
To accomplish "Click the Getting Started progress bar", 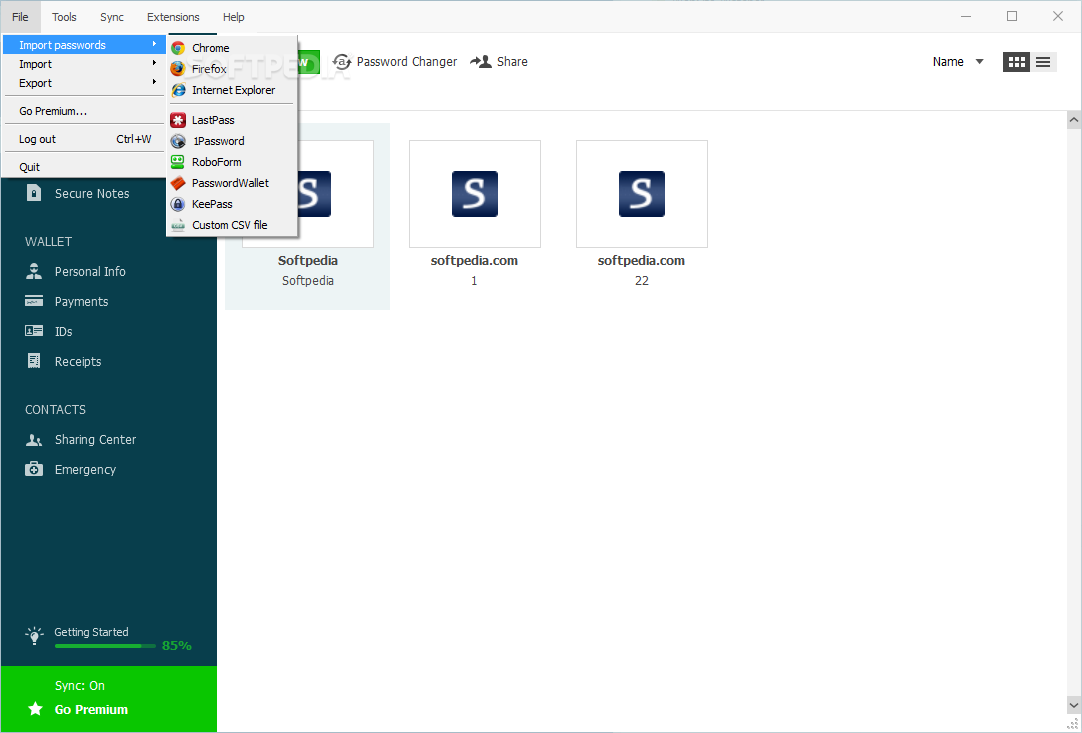I will point(105,646).
